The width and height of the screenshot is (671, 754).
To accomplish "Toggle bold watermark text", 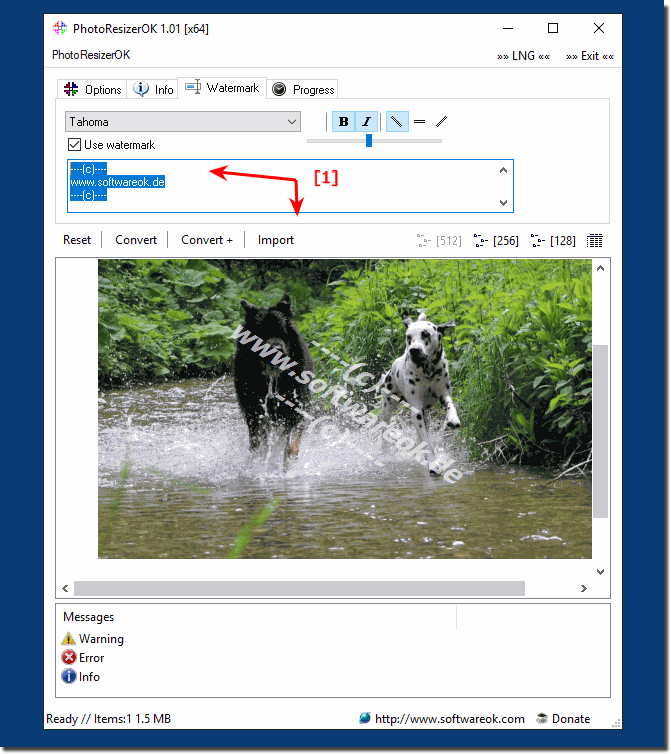I will pos(343,122).
